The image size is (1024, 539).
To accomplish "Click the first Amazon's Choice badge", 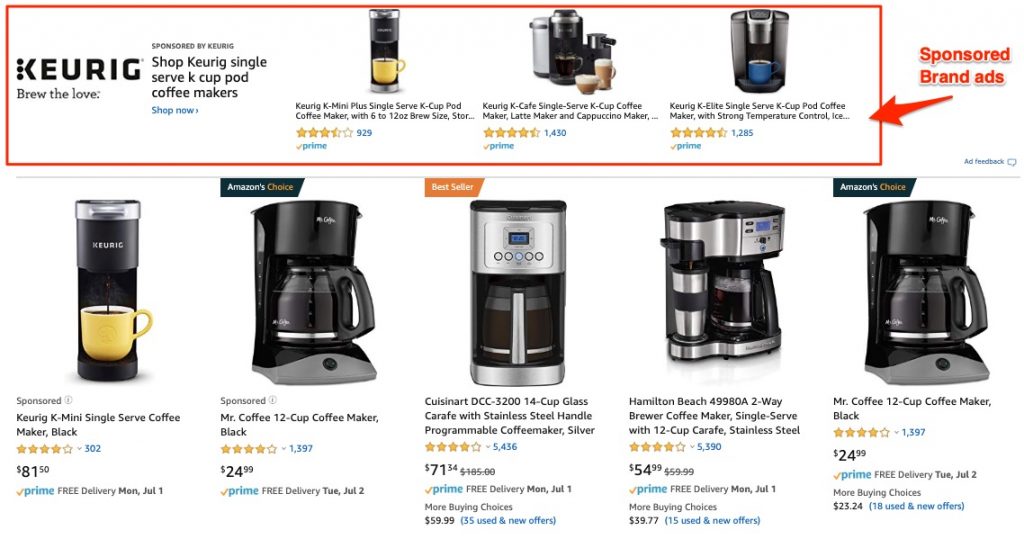I will pyautogui.click(x=261, y=187).
